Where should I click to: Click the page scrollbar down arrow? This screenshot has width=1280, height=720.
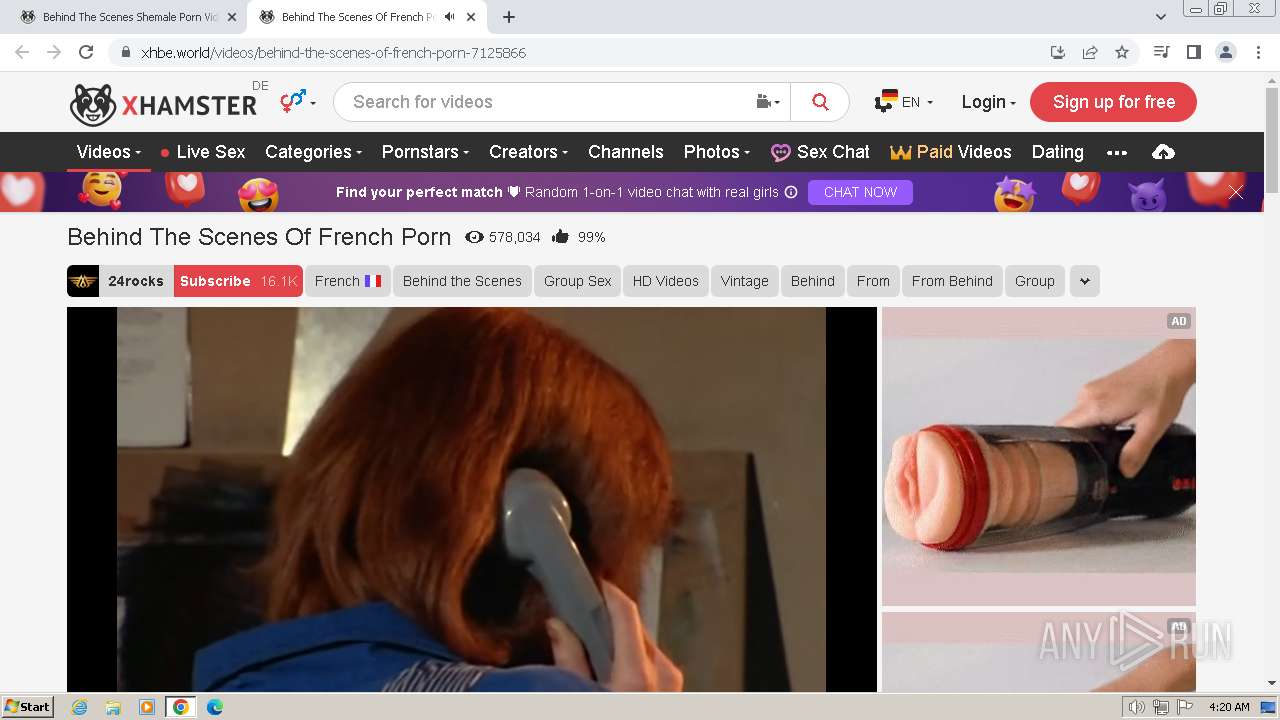pyautogui.click(x=1272, y=683)
